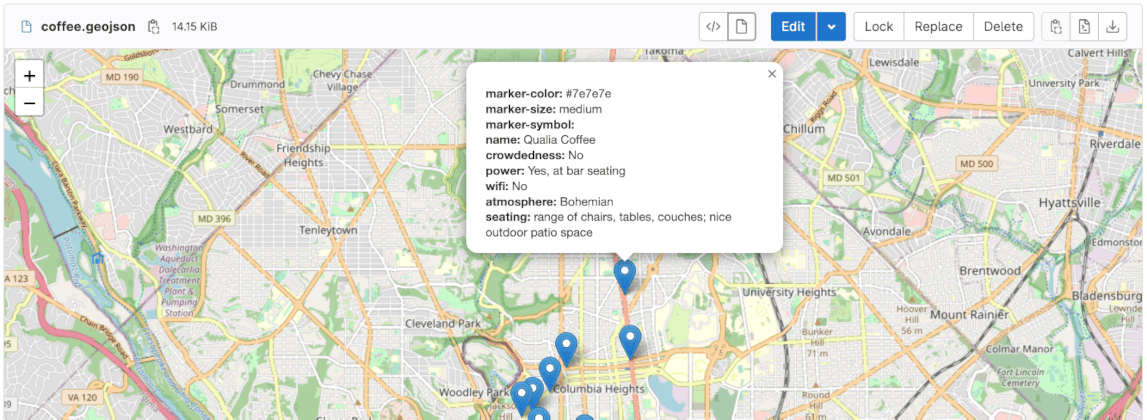This screenshot has height=420, width=1147.
Task: Click the coffee.geojson file name
Action: pos(90,26)
